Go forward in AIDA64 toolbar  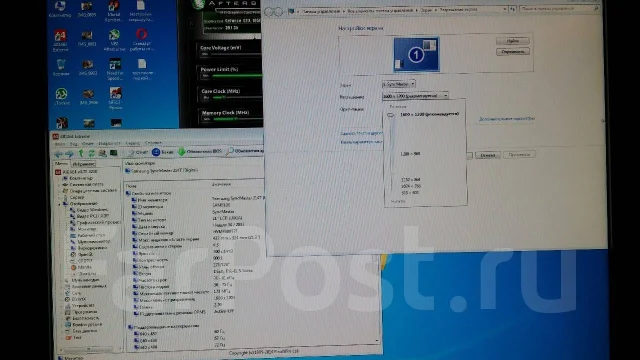(69, 153)
